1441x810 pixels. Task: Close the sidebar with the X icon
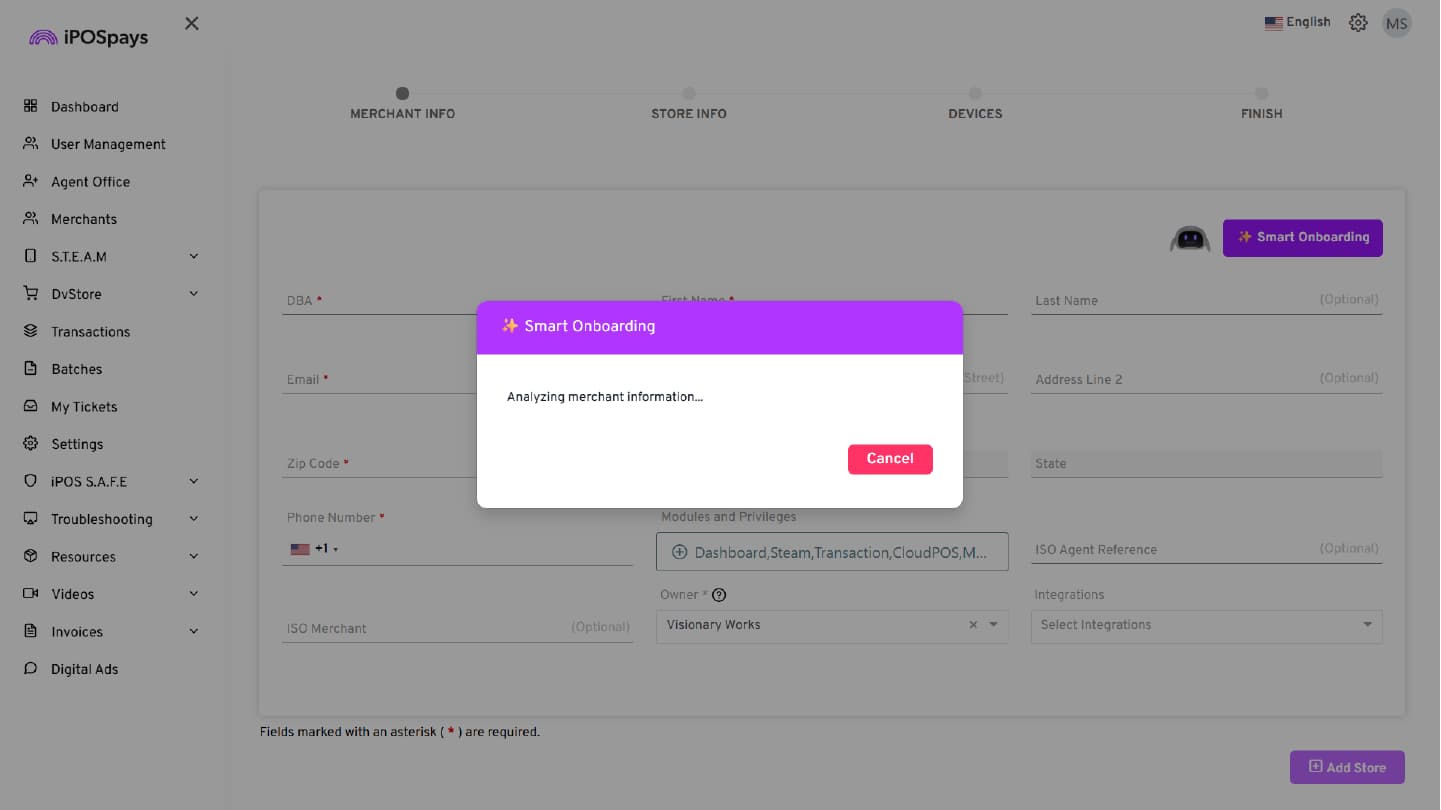[x=192, y=24]
